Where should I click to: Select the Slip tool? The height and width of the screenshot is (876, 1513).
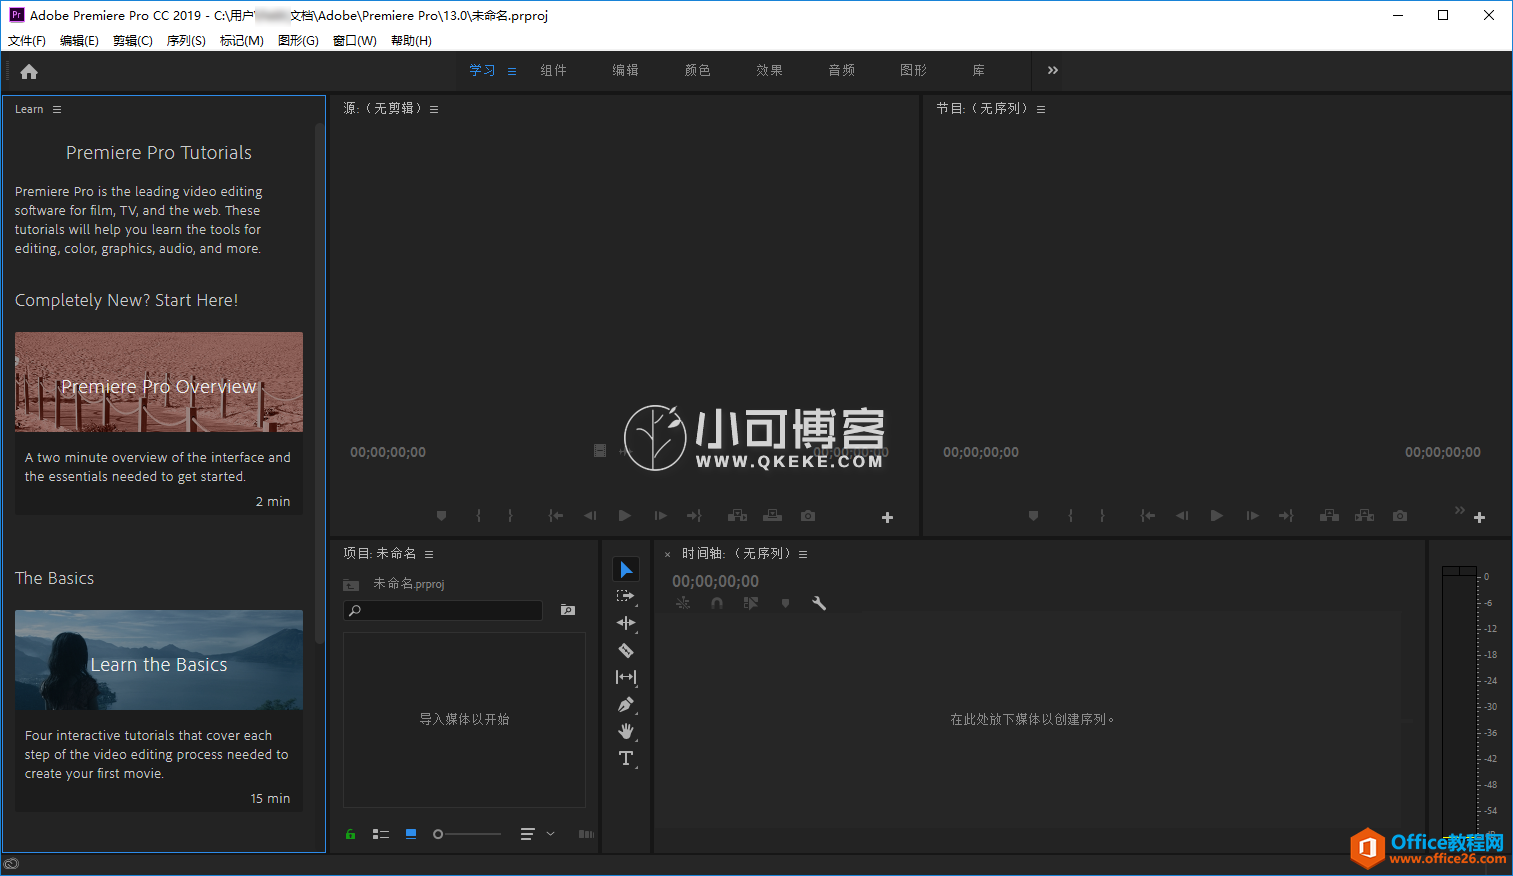click(626, 677)
